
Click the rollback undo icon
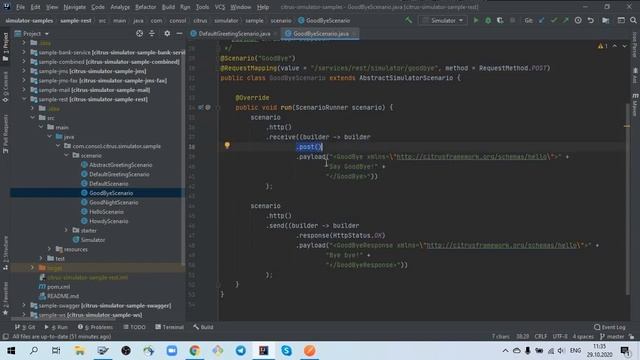(x=591, y=20)
